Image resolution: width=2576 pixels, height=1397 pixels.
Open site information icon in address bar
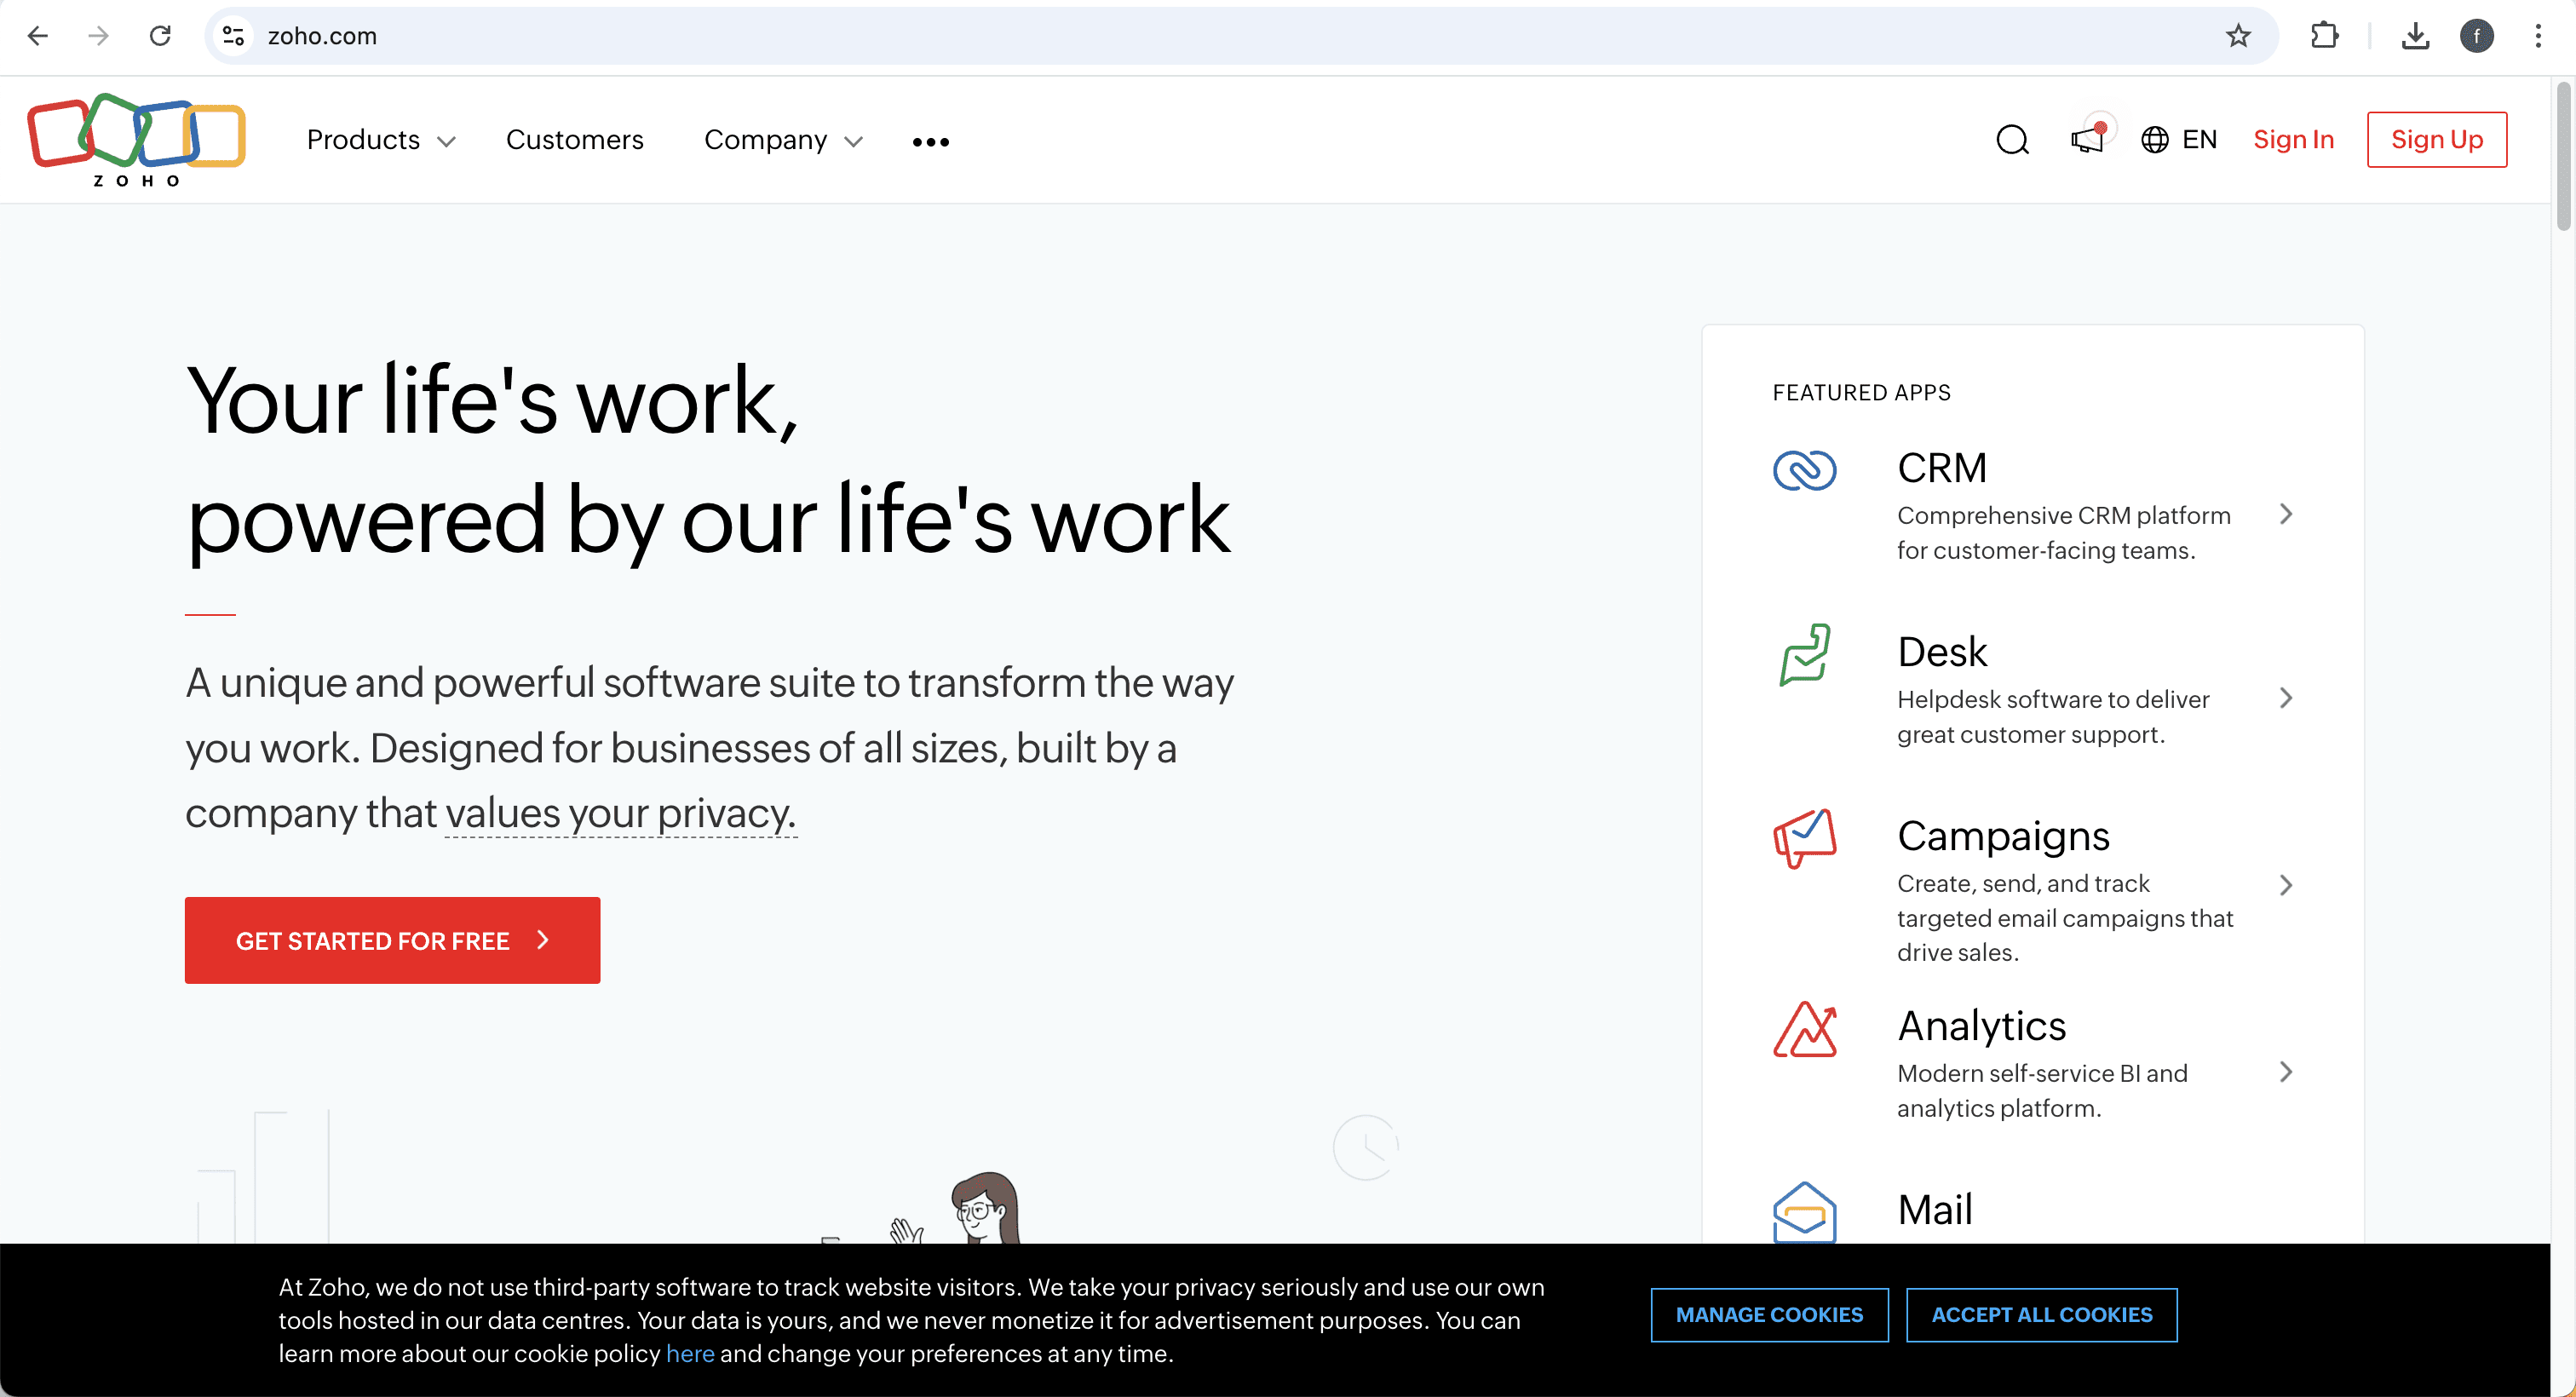coord(234,36)
